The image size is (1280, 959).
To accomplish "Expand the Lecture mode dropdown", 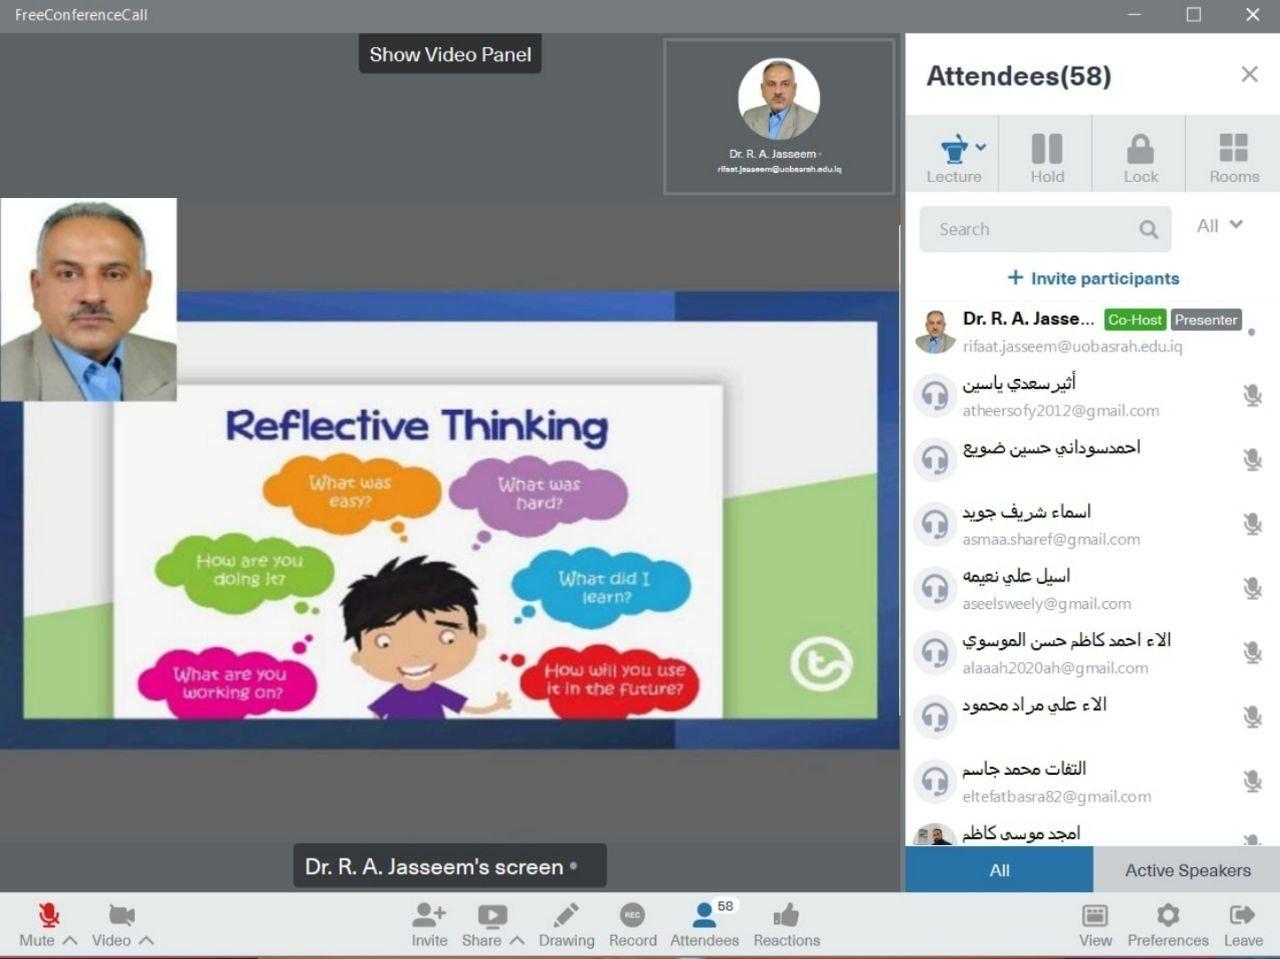I will click(x=981, y=147).
